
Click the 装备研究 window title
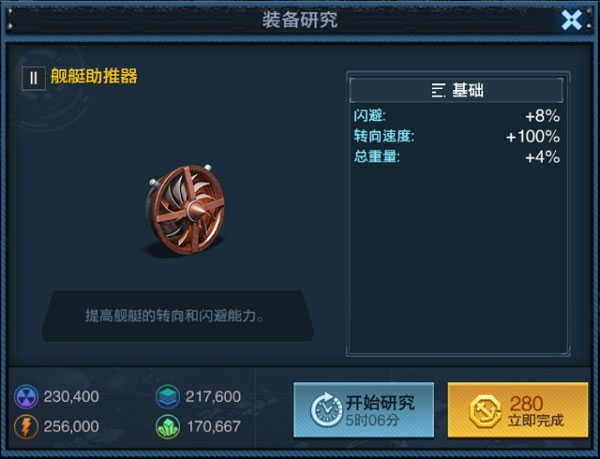point(300,20)
